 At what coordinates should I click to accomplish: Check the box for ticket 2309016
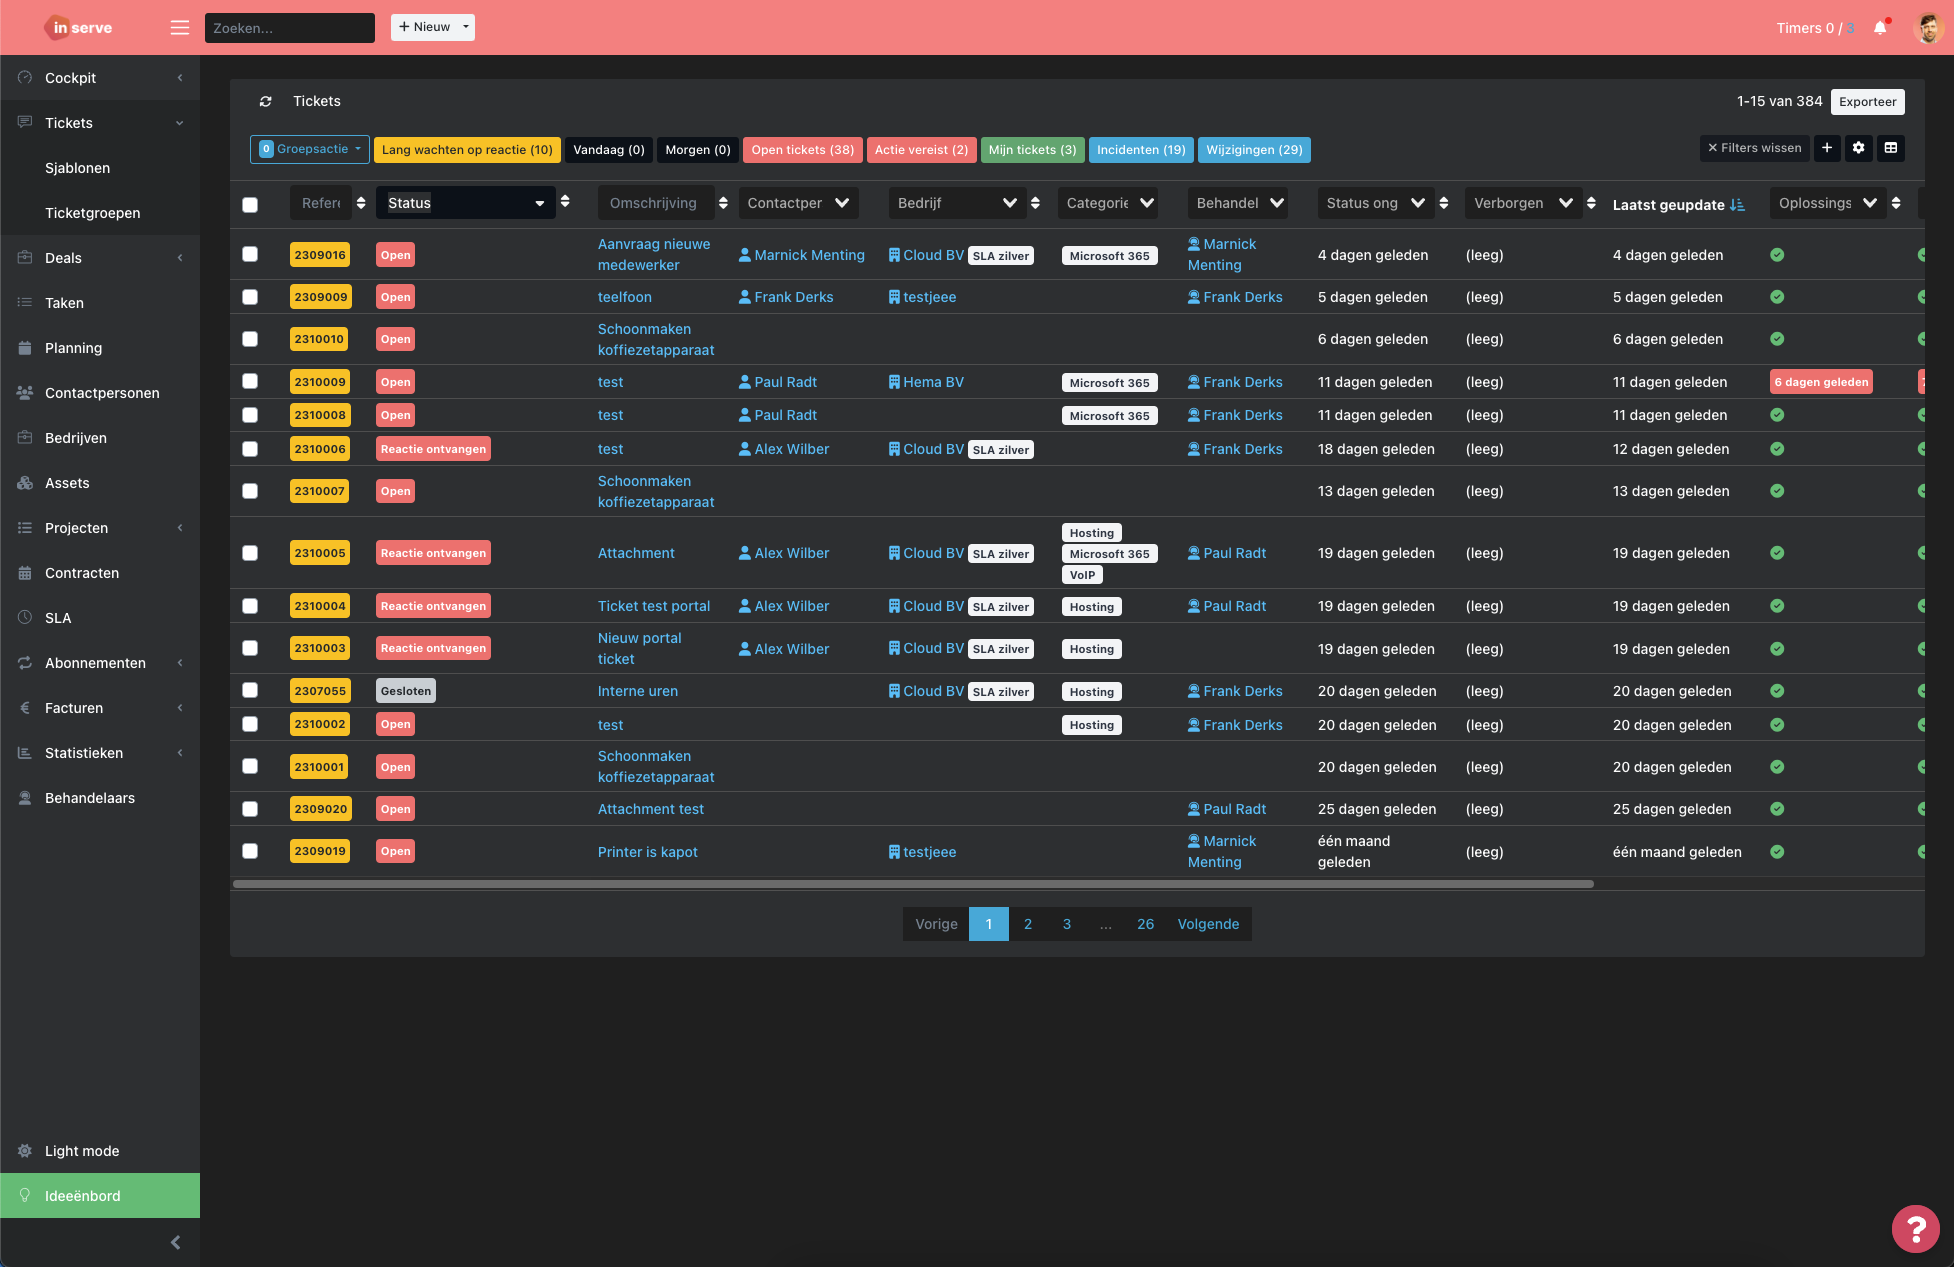point(250,255)
